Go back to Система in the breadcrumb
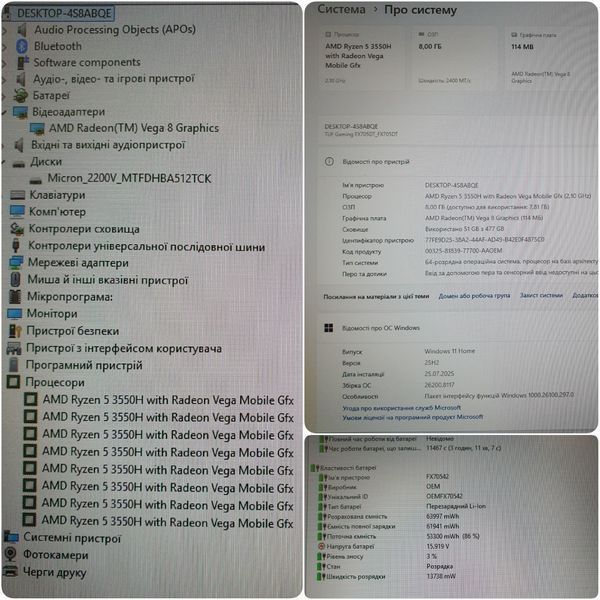 [x=341, y=9]
